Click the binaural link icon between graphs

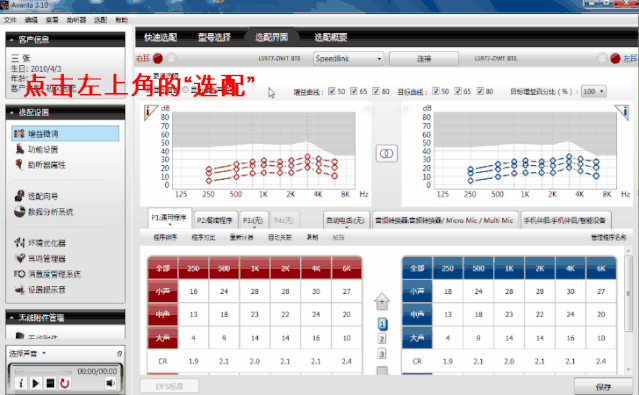tap(386, 153)
